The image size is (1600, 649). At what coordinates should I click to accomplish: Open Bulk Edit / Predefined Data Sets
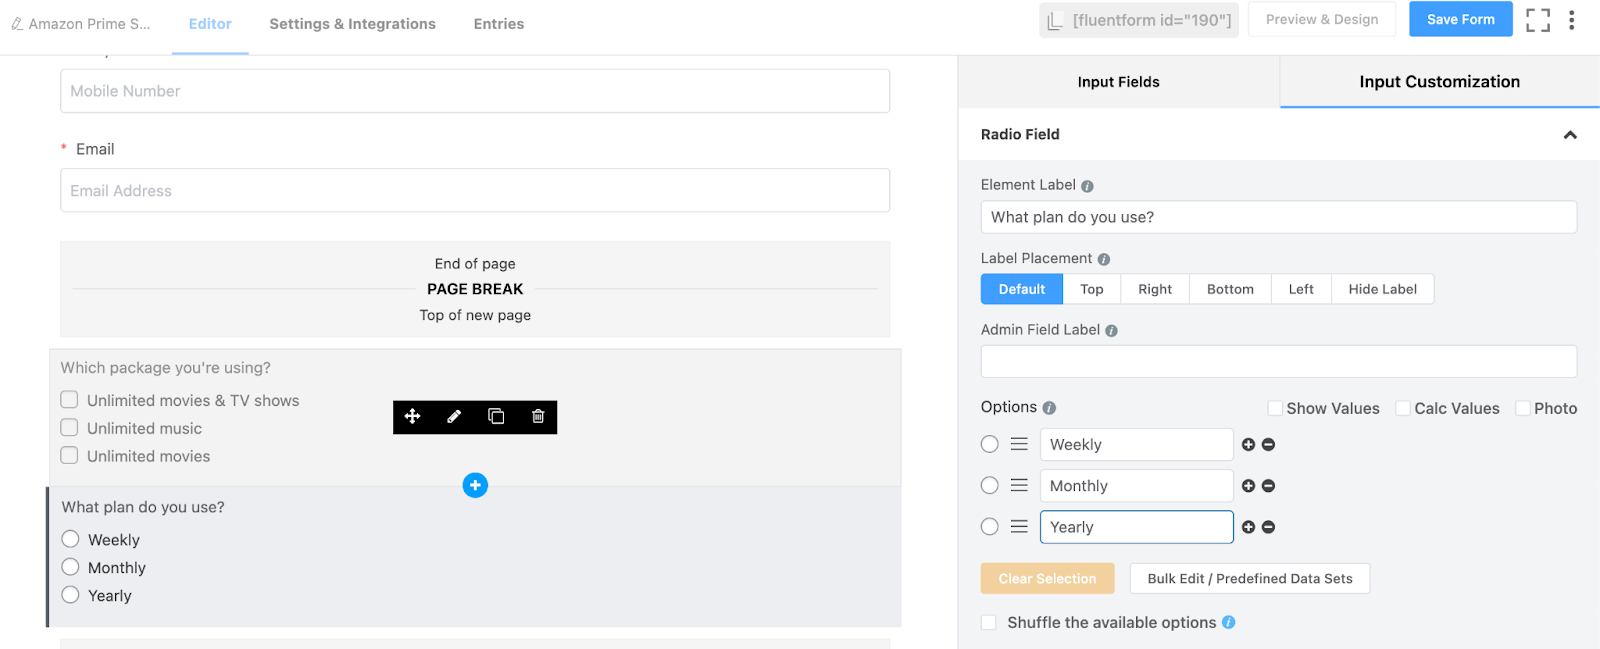click(x=1249, y=579)
